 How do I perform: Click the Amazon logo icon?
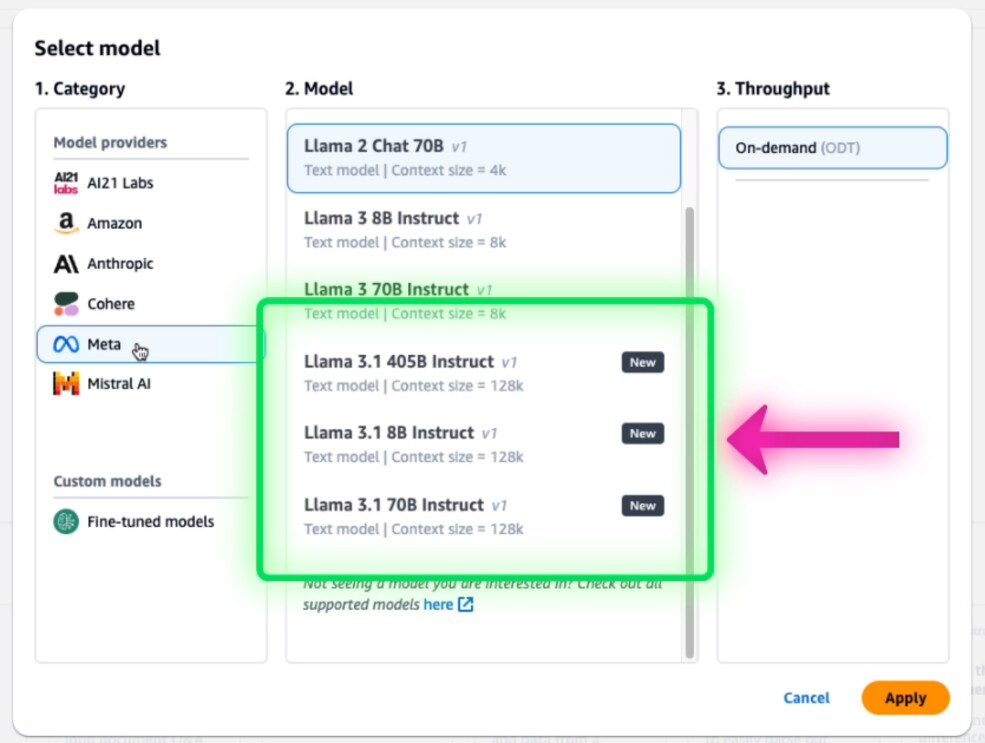pos(66,223)
